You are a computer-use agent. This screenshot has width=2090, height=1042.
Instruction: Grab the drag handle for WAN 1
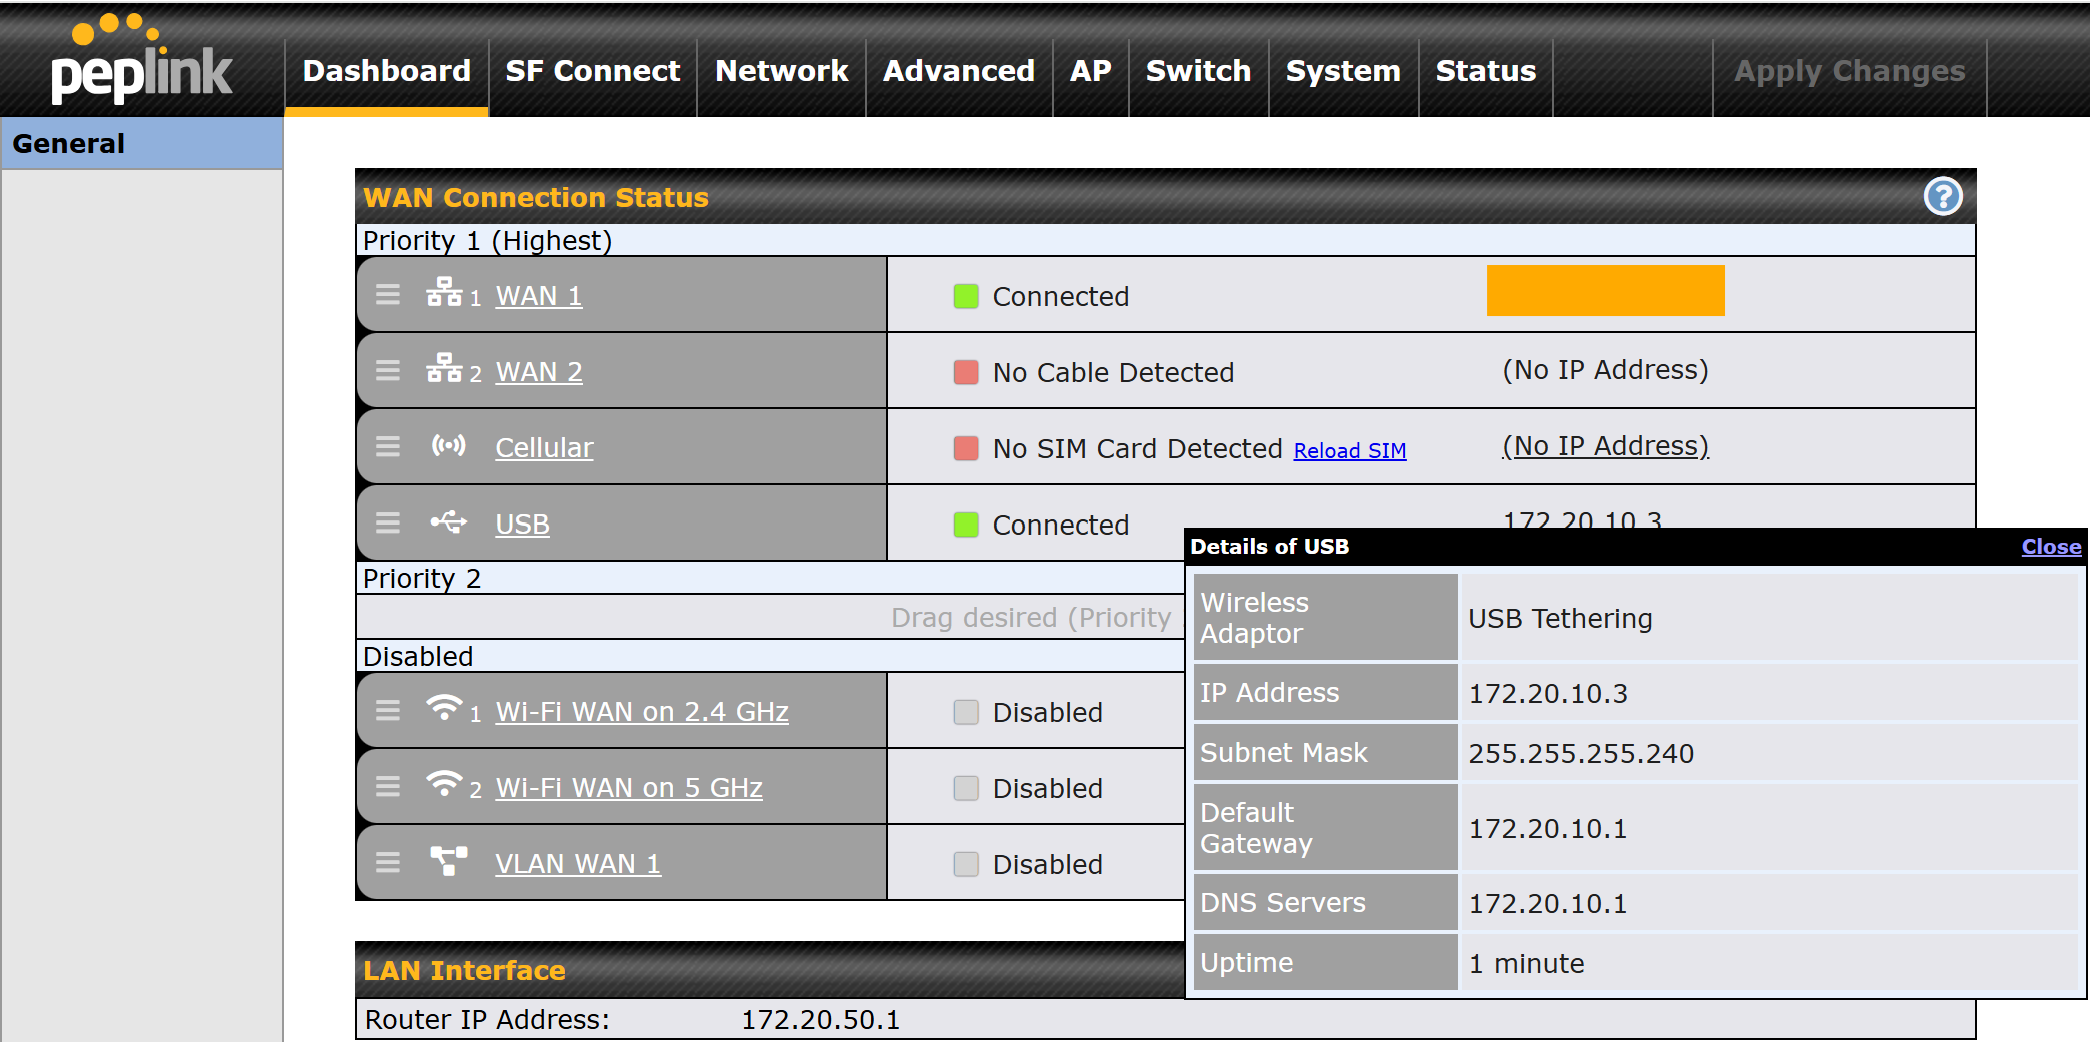tap(388, 295)
